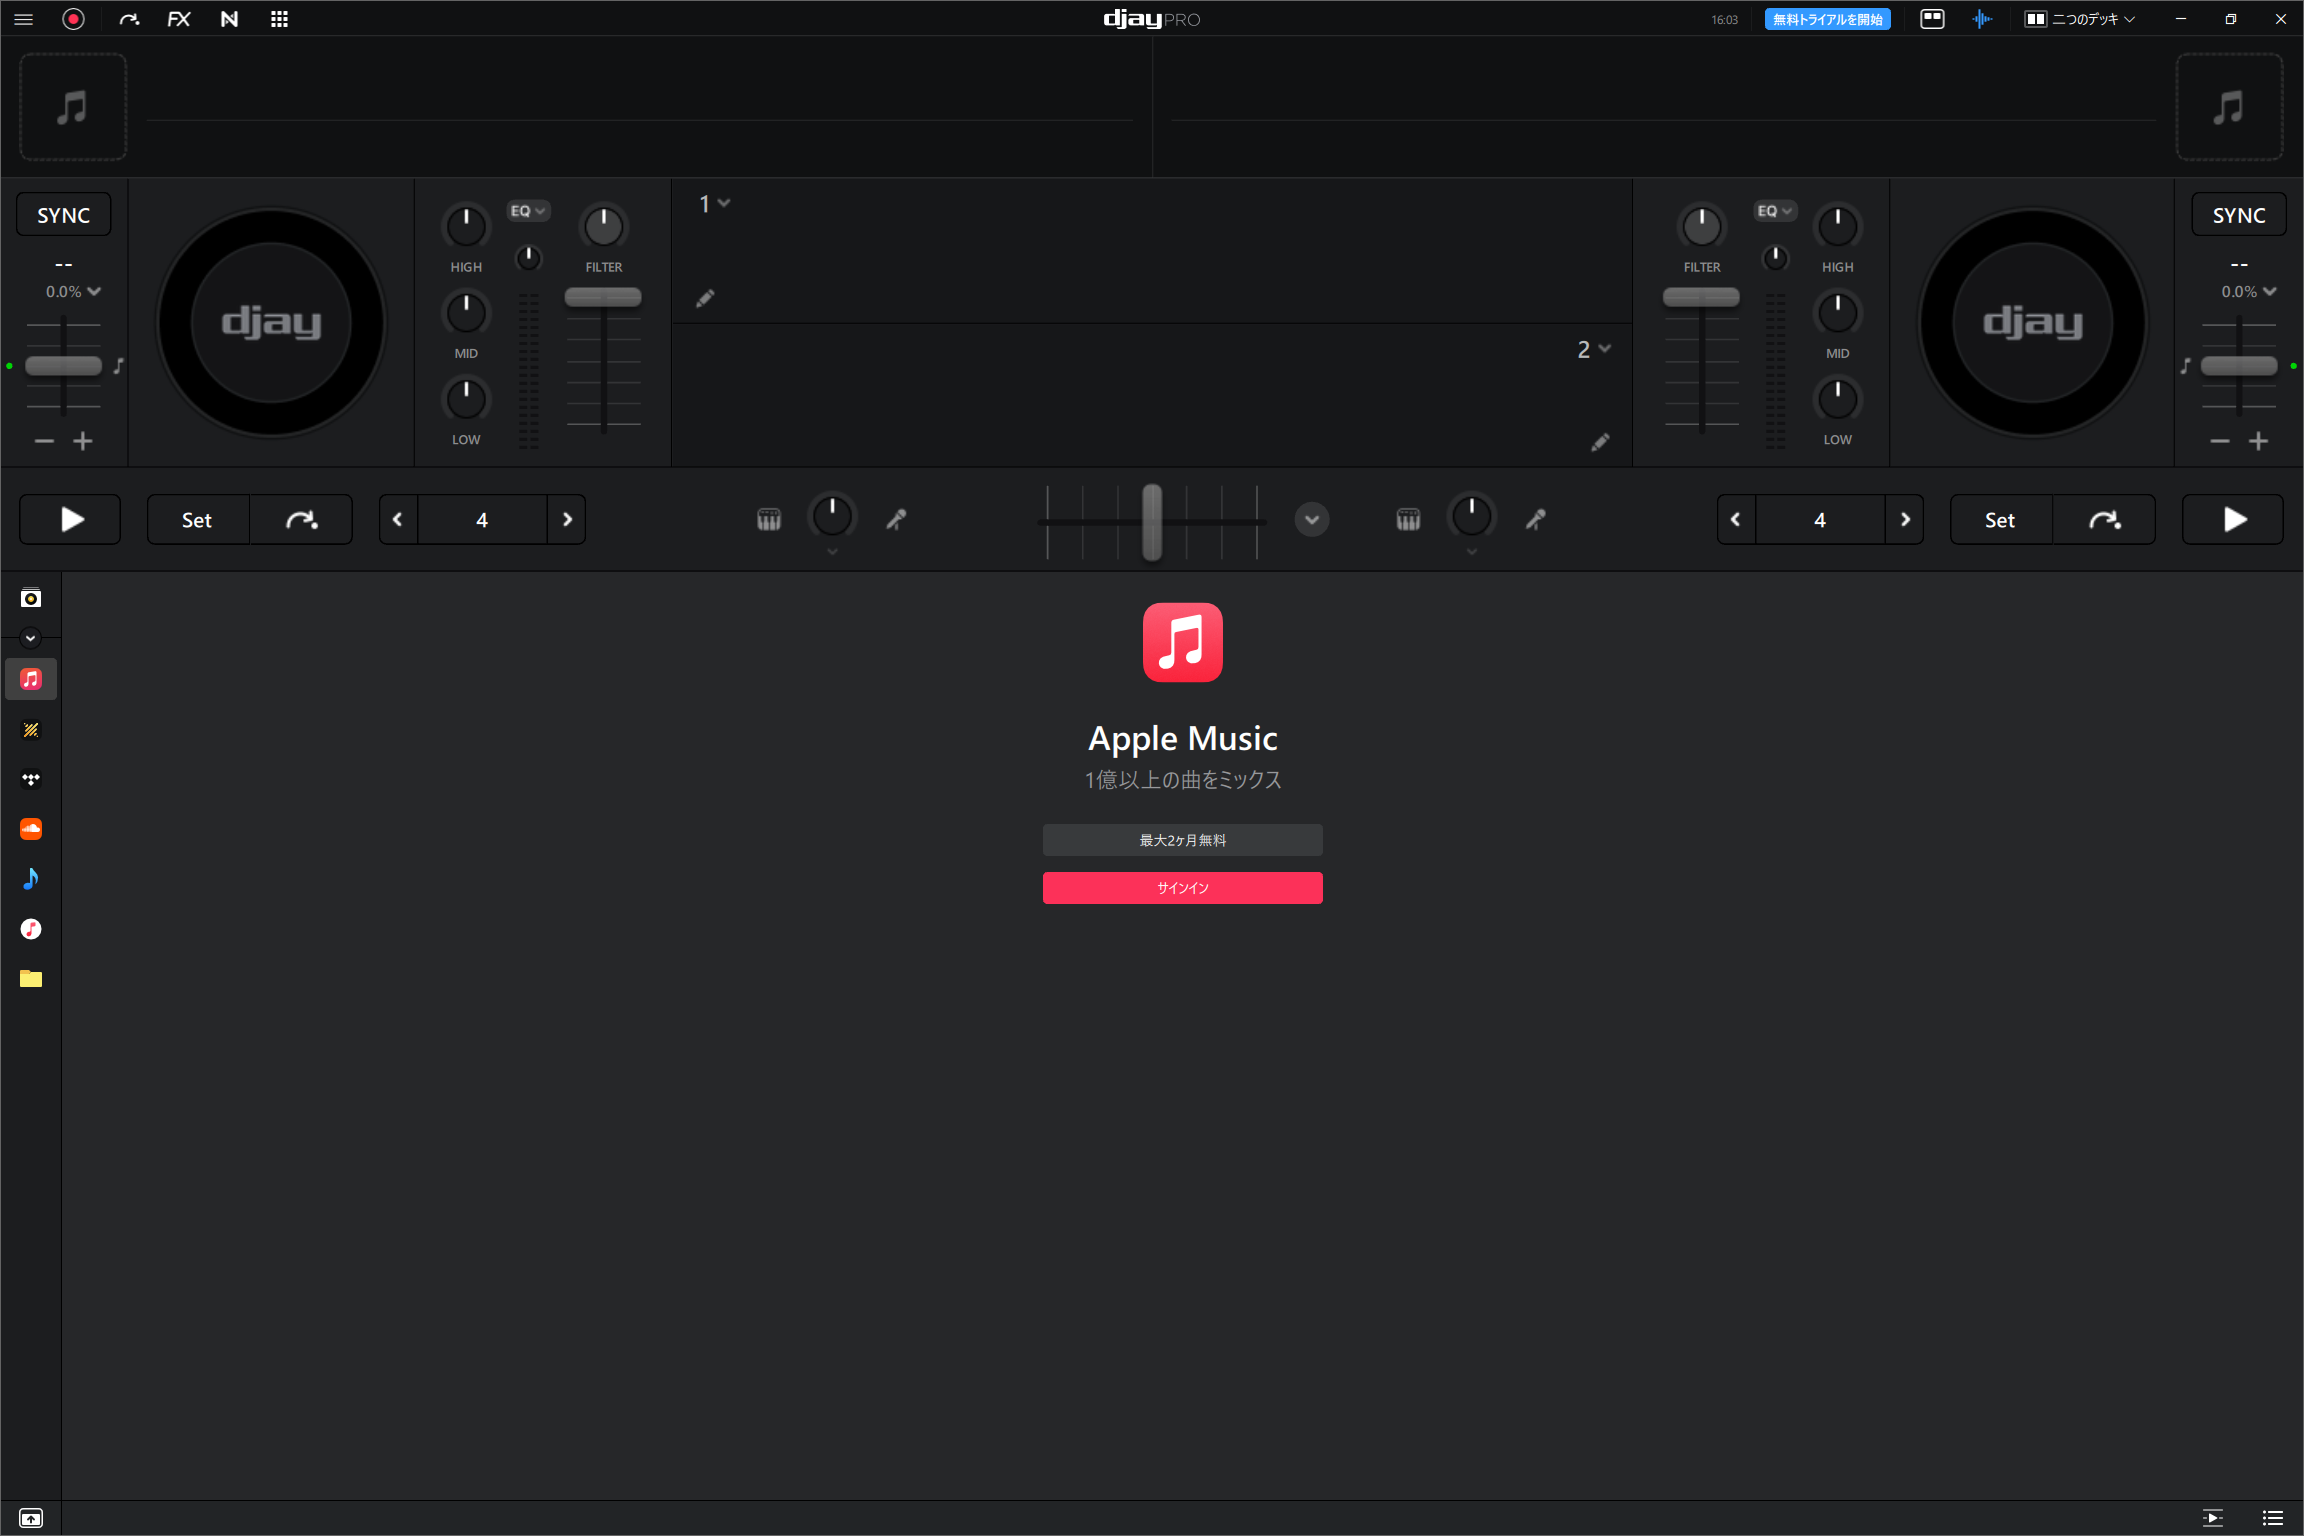
Task: Open the local music files folder source
Action: coord(31,978)
